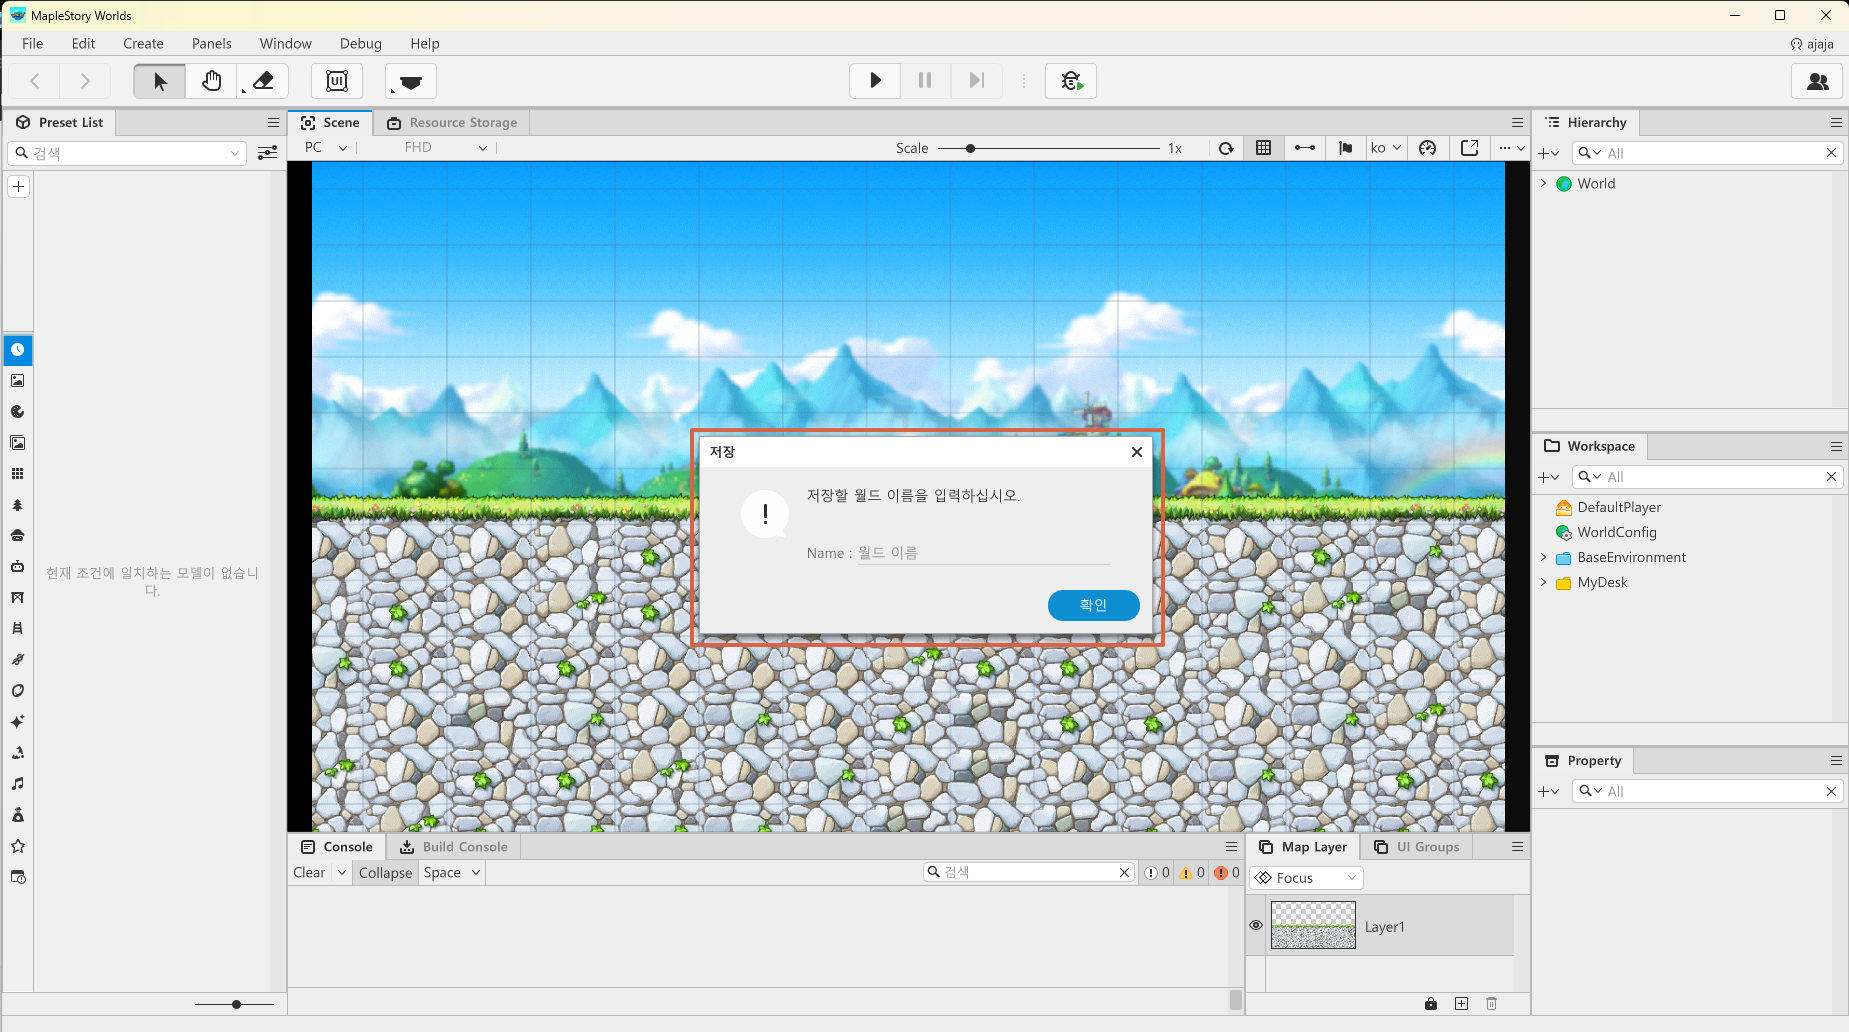
Task: Click the world Name input field
Action: (984, 553)
